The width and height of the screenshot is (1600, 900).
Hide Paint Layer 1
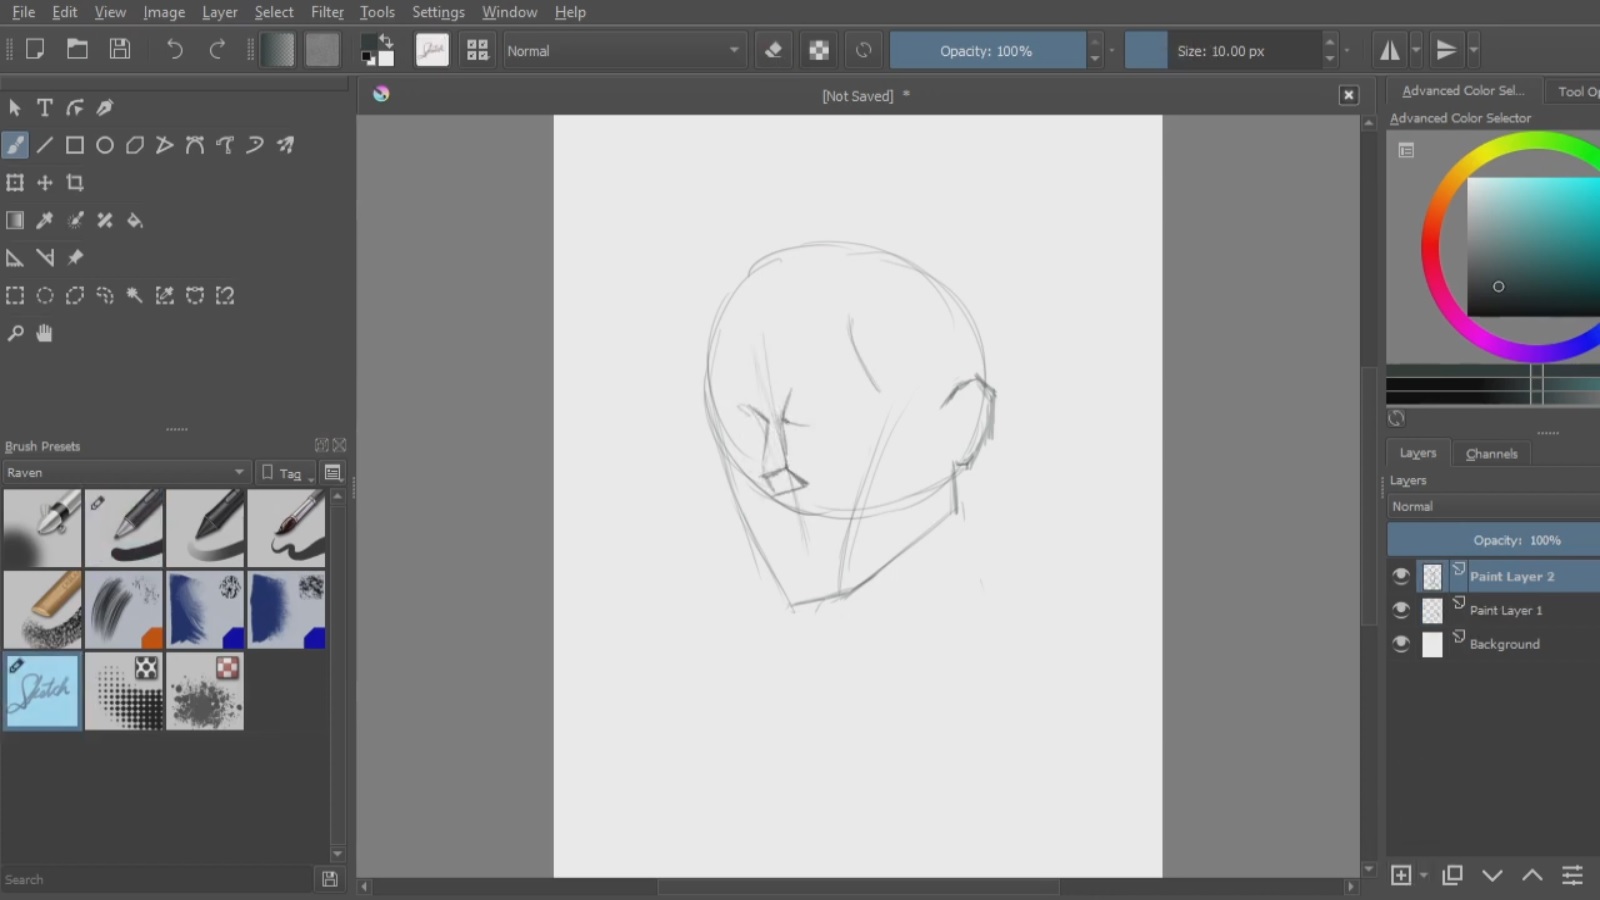pyautogui.click(x=1401, y=610)
